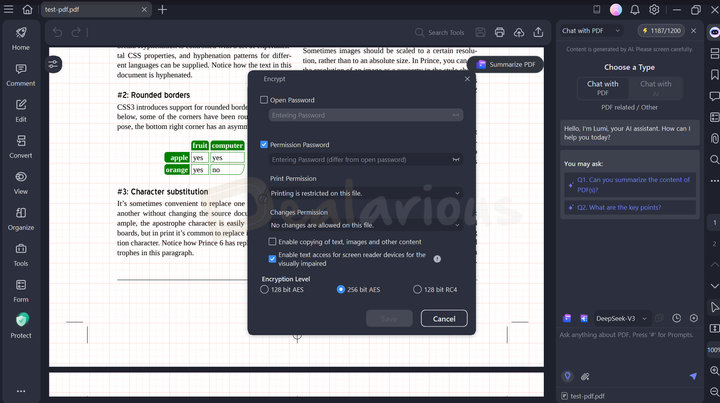Screen dimensions: 720x403
Task: Toggle permission password visibility eye
Action: [456, 159]
